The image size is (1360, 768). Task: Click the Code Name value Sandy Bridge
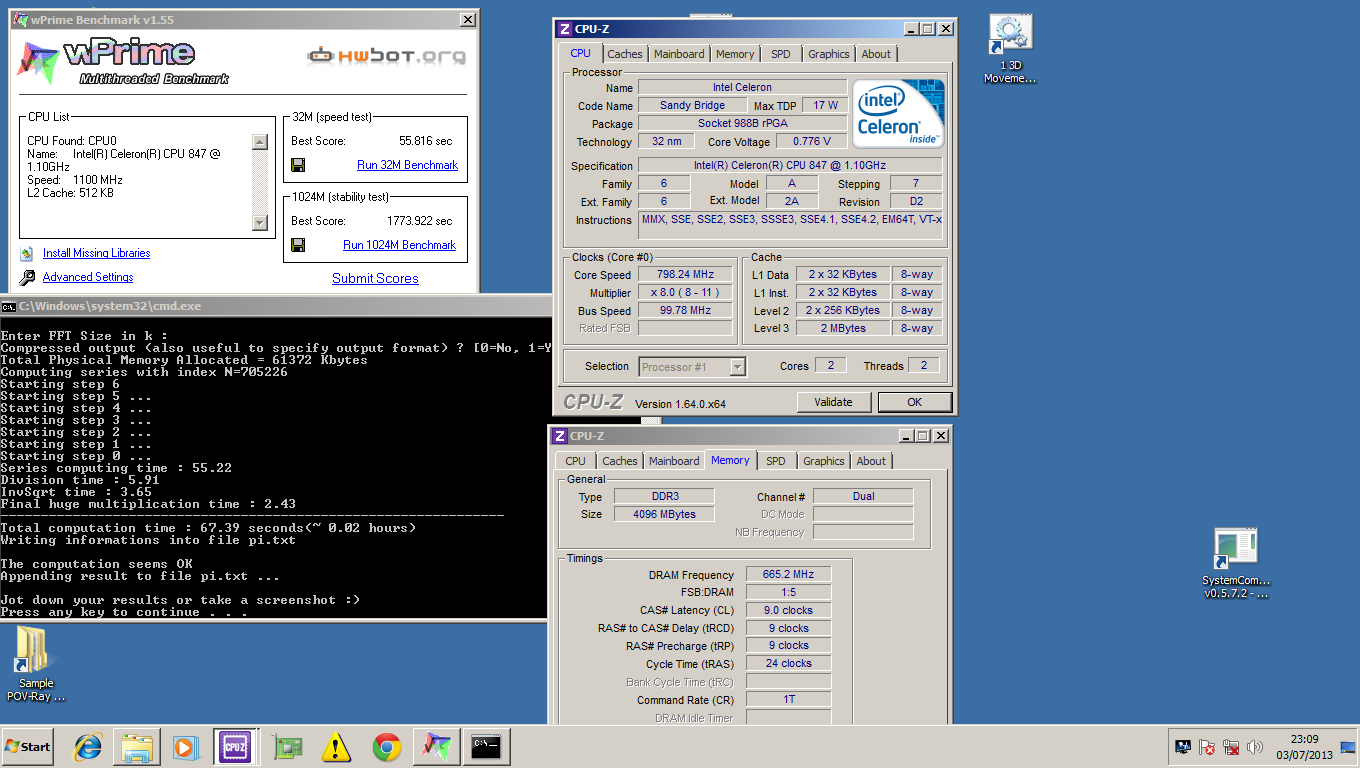pos(693,105)
